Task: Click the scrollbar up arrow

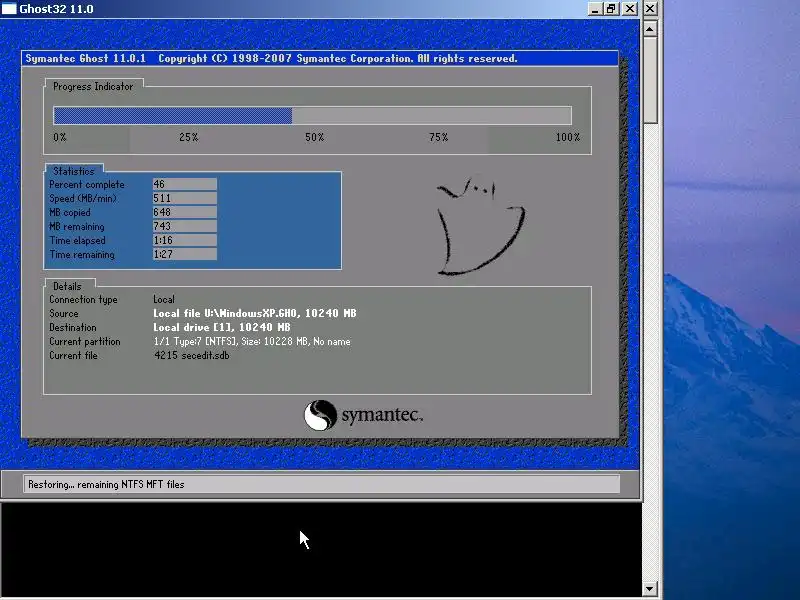Action: (649, 29)
